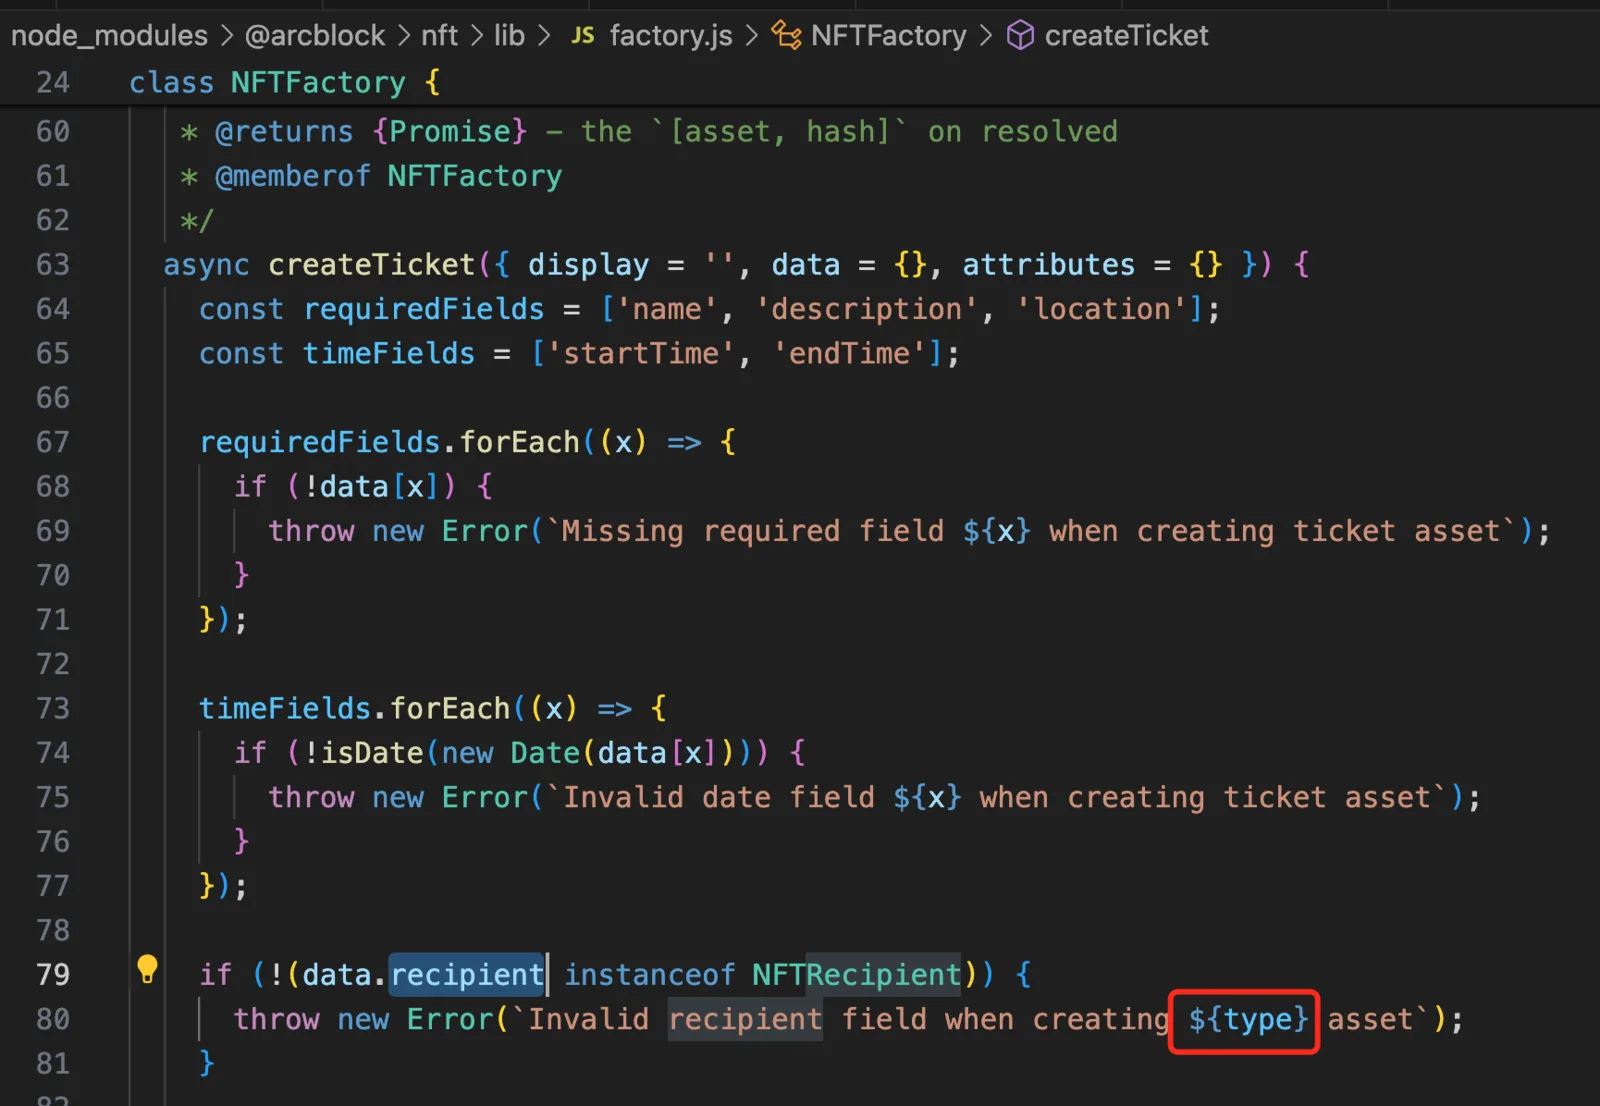Open the node_modules breadcrumb segment
The image size is (1600, 1106).
[109, 36]
